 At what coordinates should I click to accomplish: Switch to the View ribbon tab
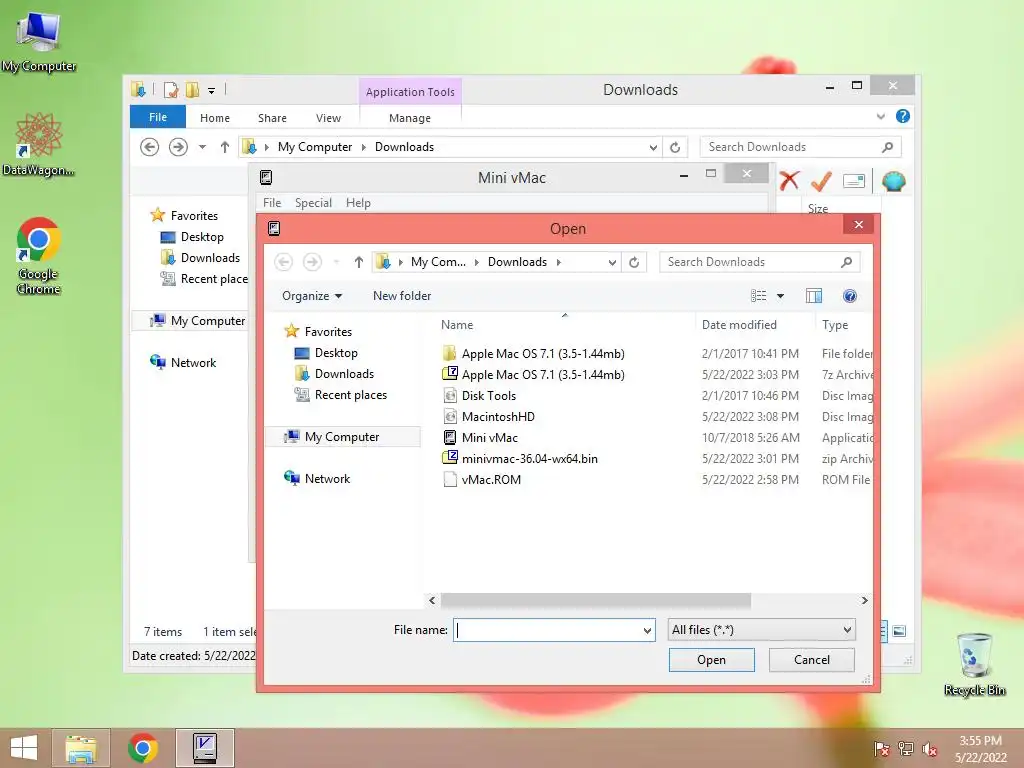click(x=328, y=118)
